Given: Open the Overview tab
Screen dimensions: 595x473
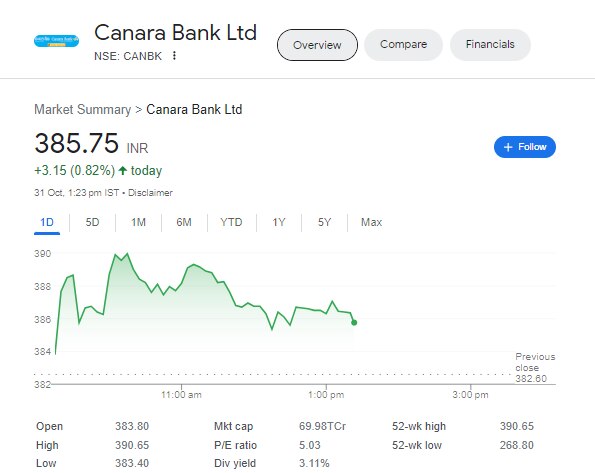Looking at the screenshot, I should [317, 45].
